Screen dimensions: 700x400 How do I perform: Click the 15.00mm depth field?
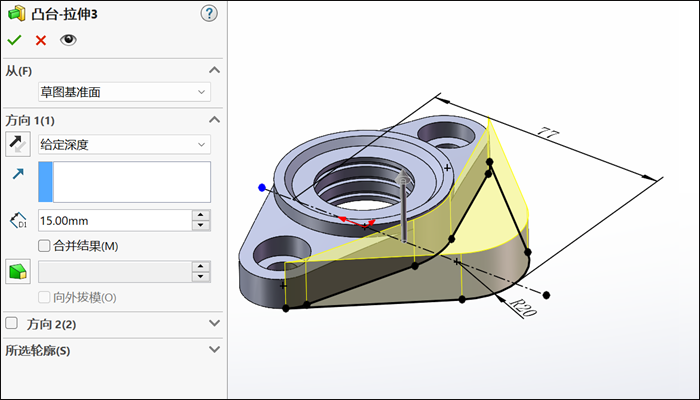(x=115, y=221)
